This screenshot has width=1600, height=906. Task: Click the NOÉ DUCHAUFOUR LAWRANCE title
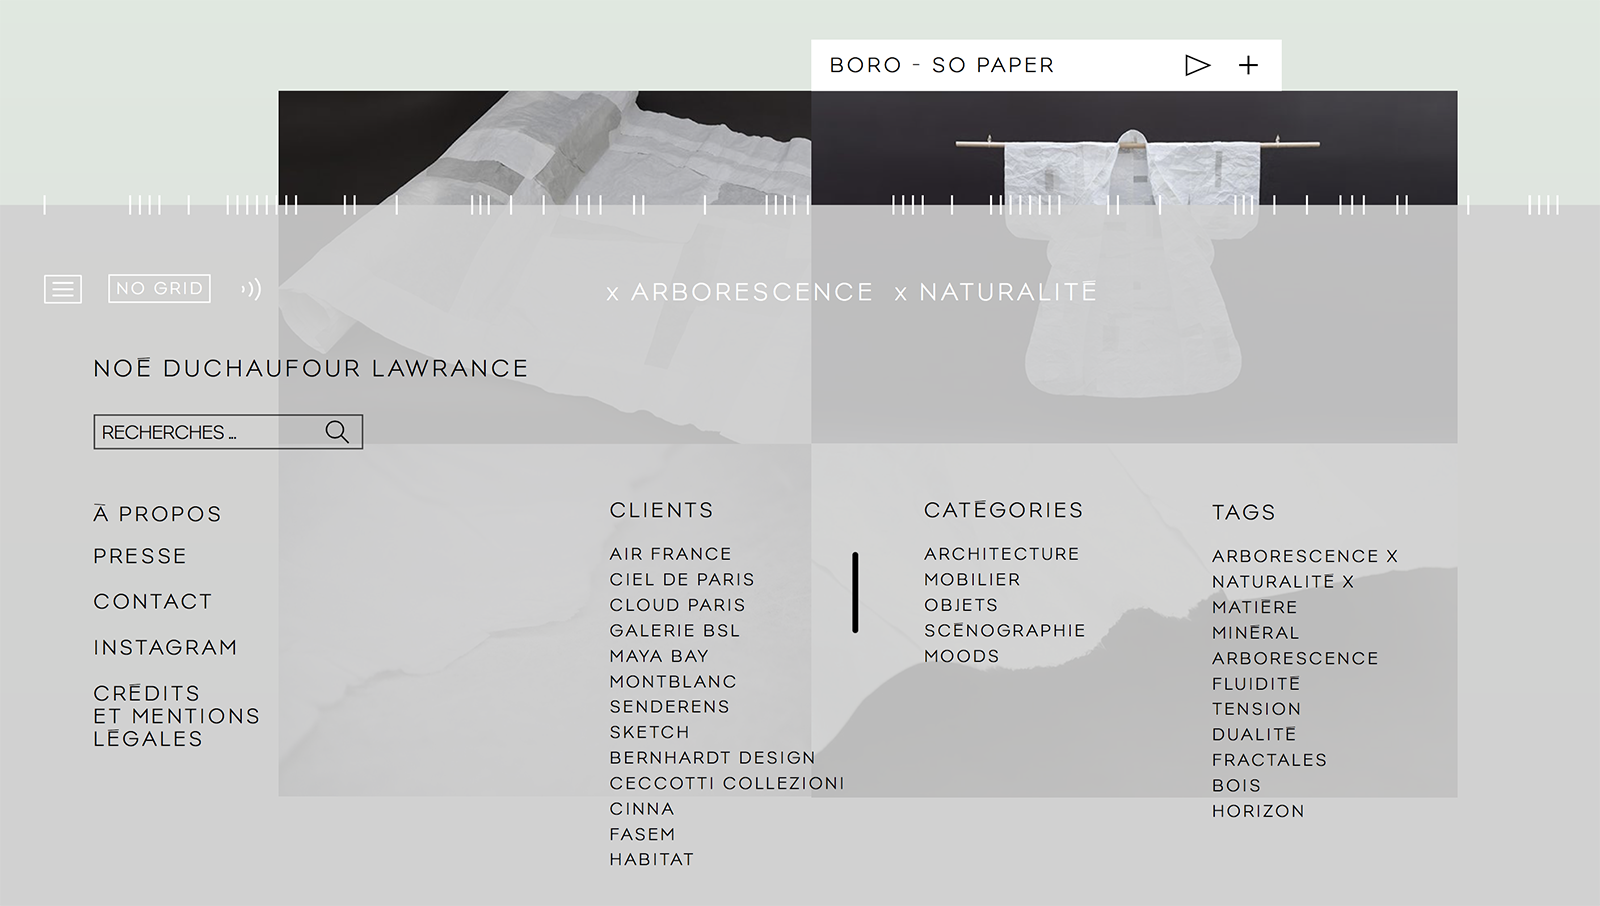pyautogui.click(x=311, y=368)
